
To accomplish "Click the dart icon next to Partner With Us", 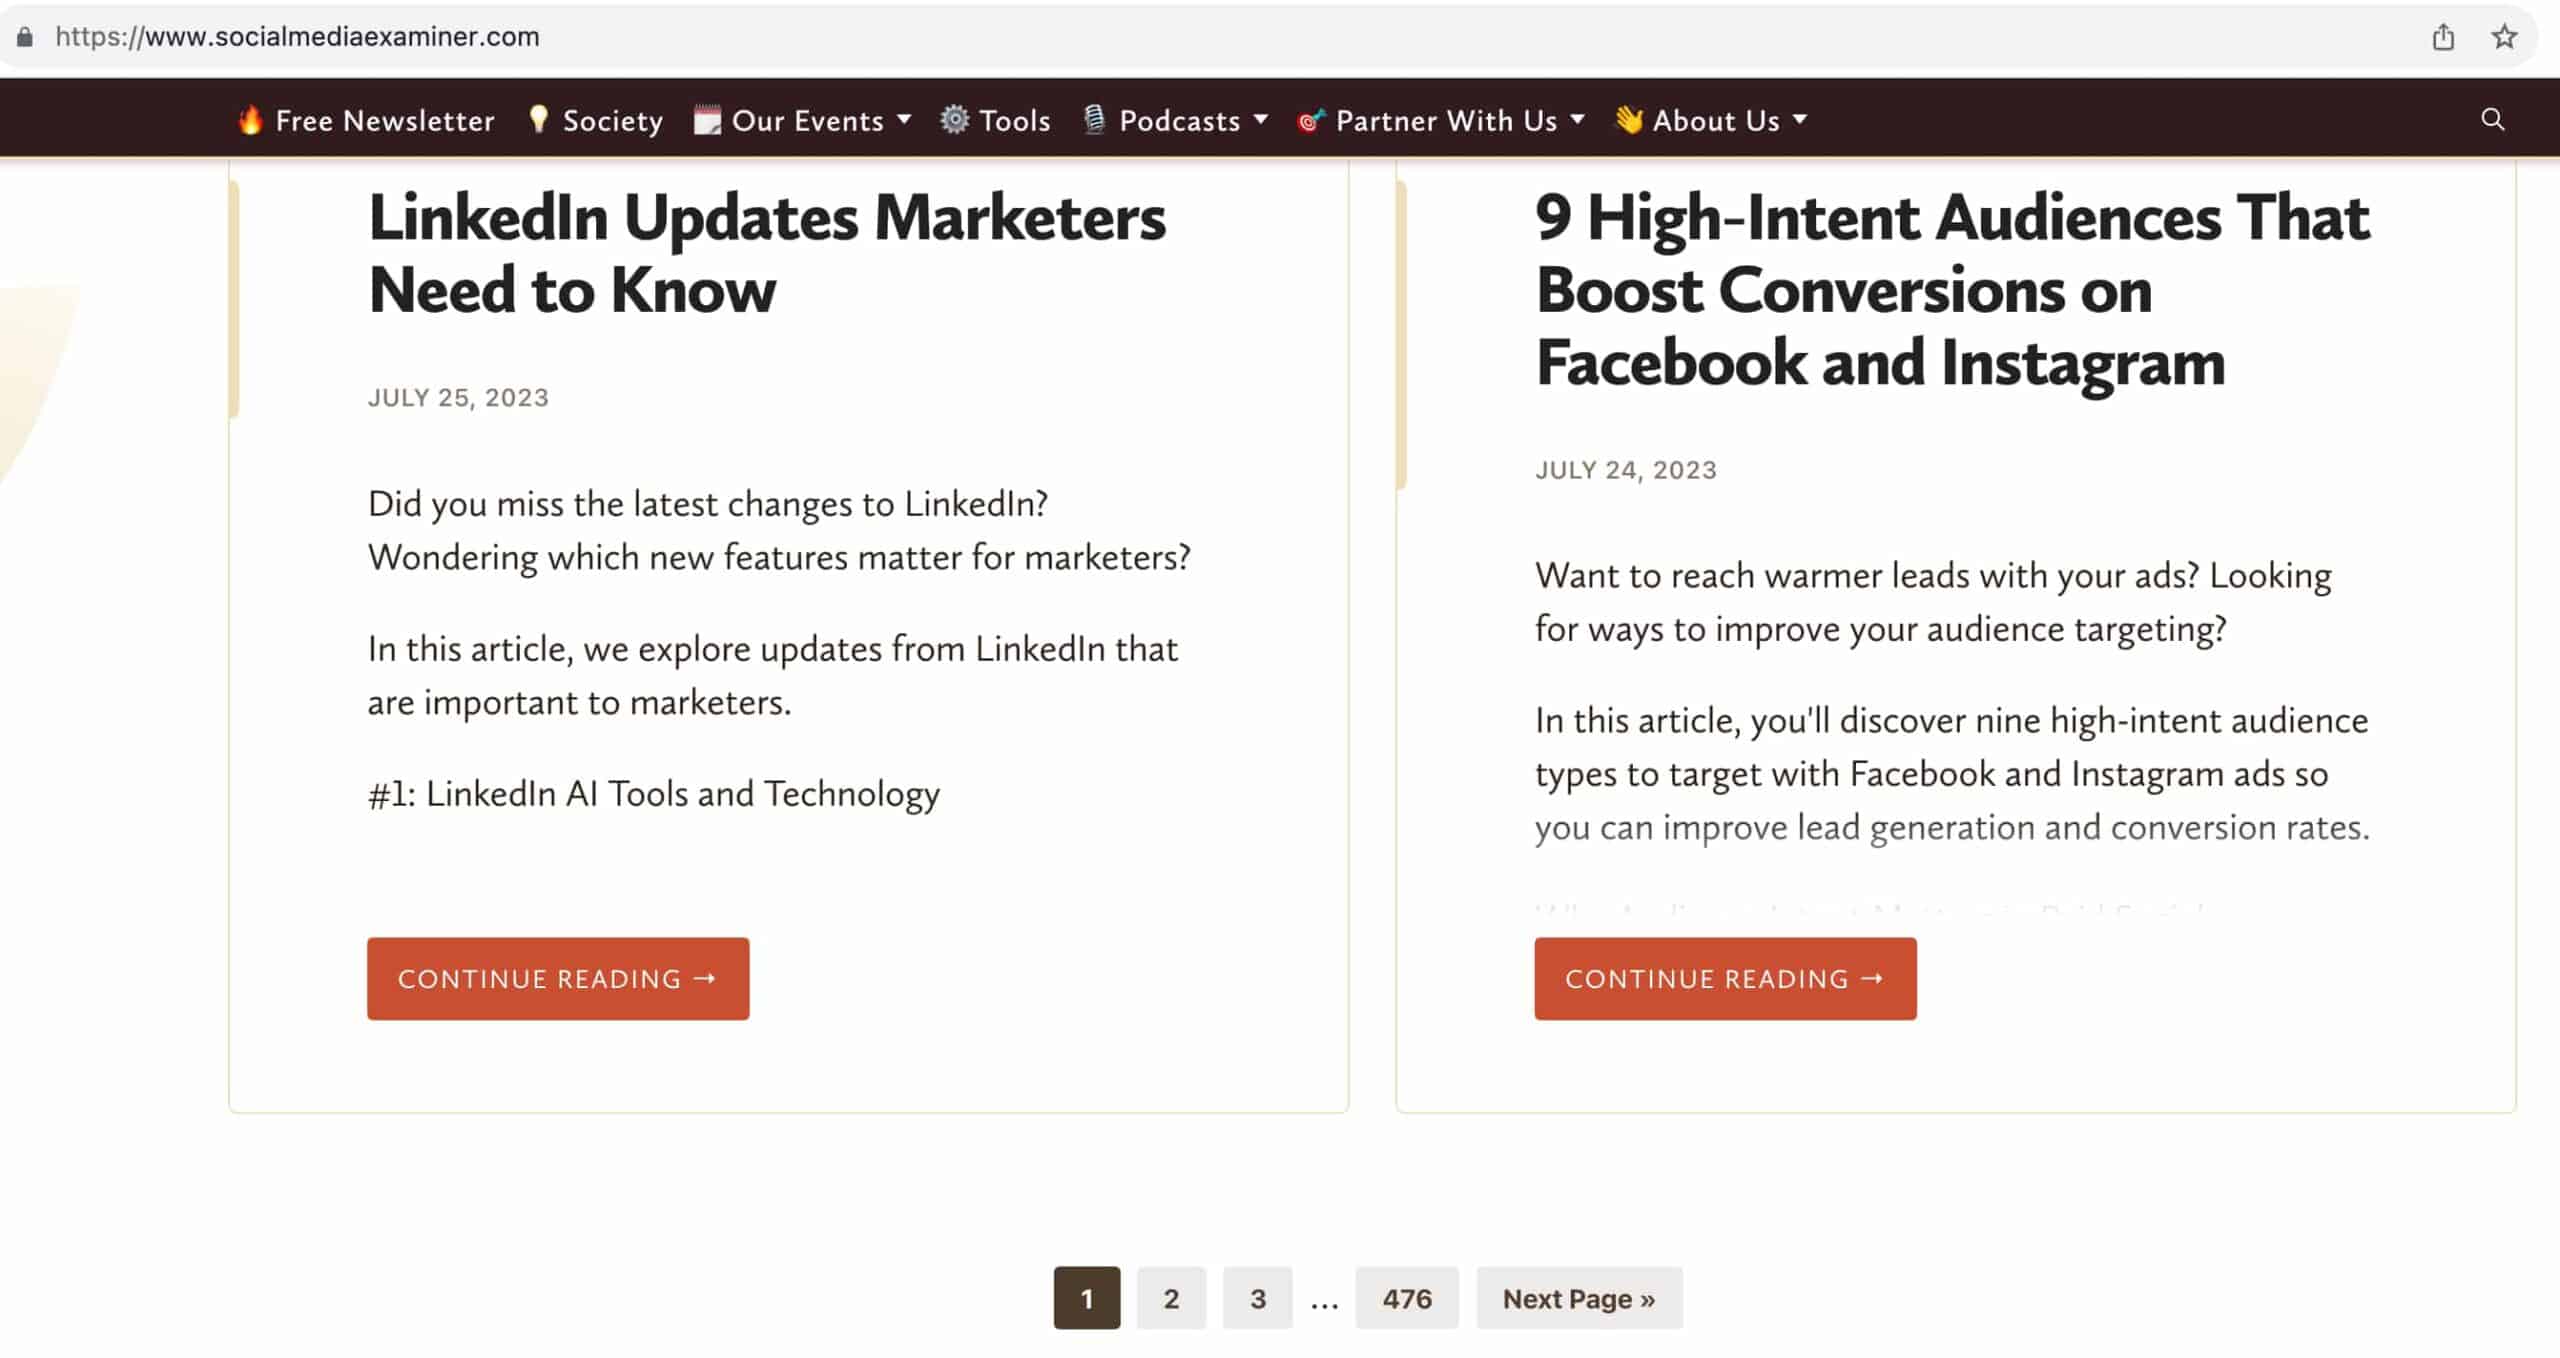I will 1312,119.
